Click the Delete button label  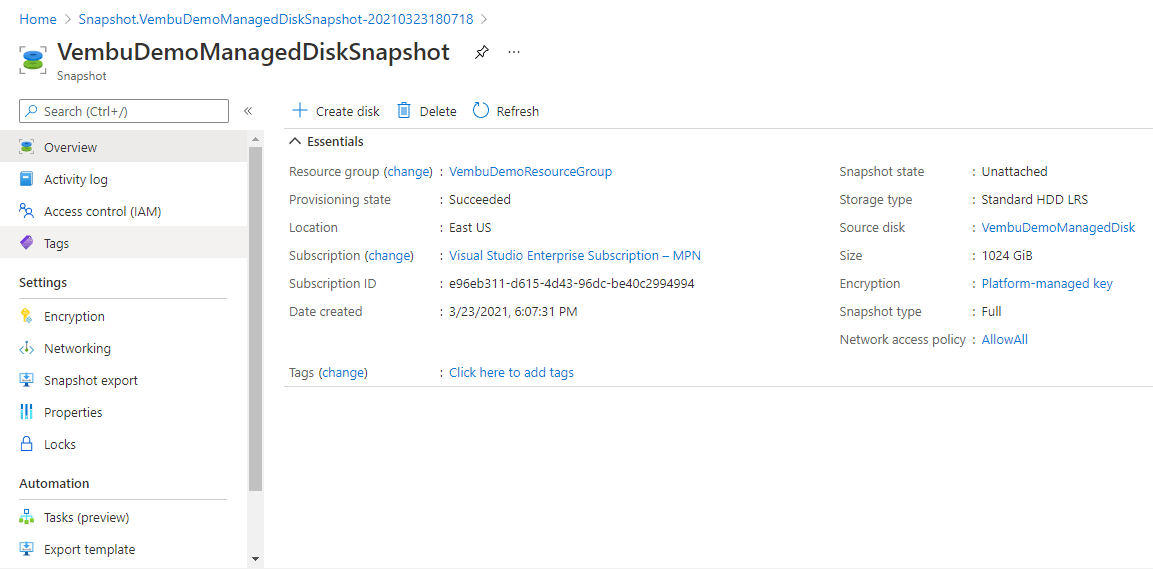(x=438, y=112)
